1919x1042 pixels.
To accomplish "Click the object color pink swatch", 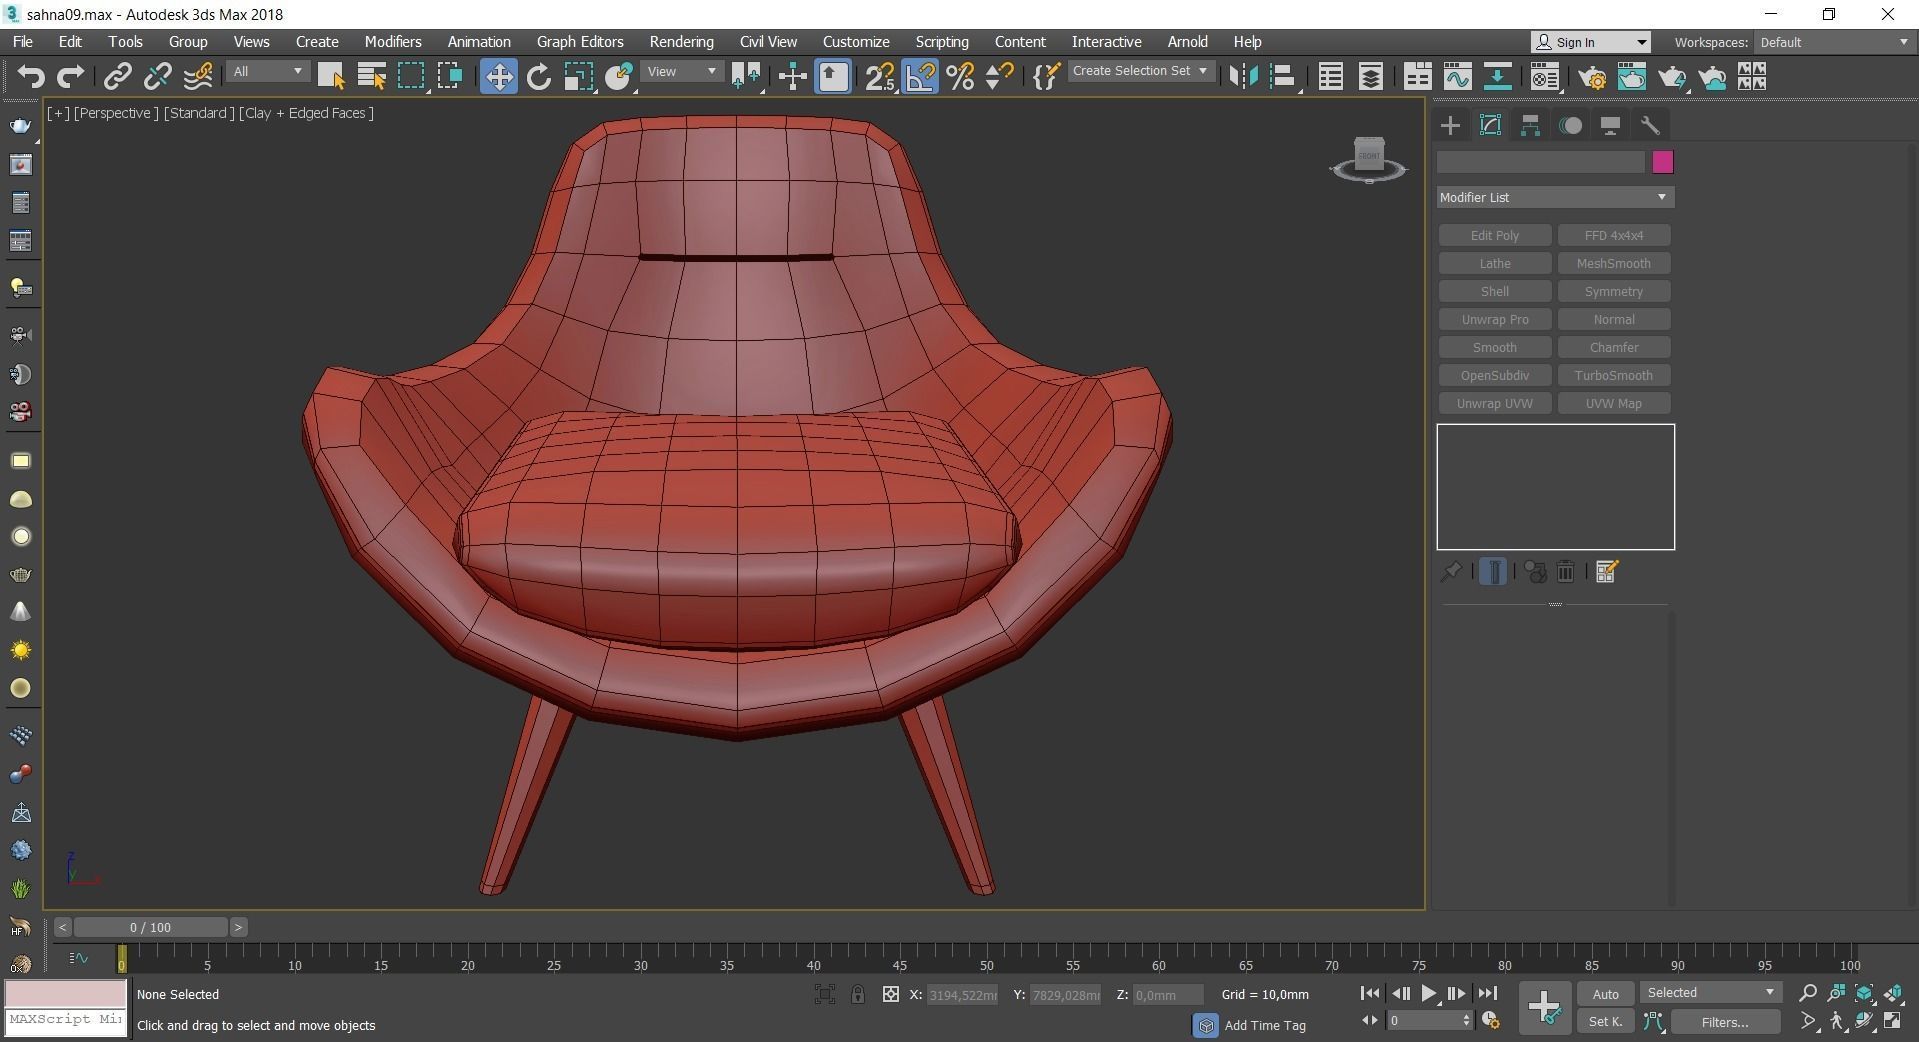I will point(1663,162).
